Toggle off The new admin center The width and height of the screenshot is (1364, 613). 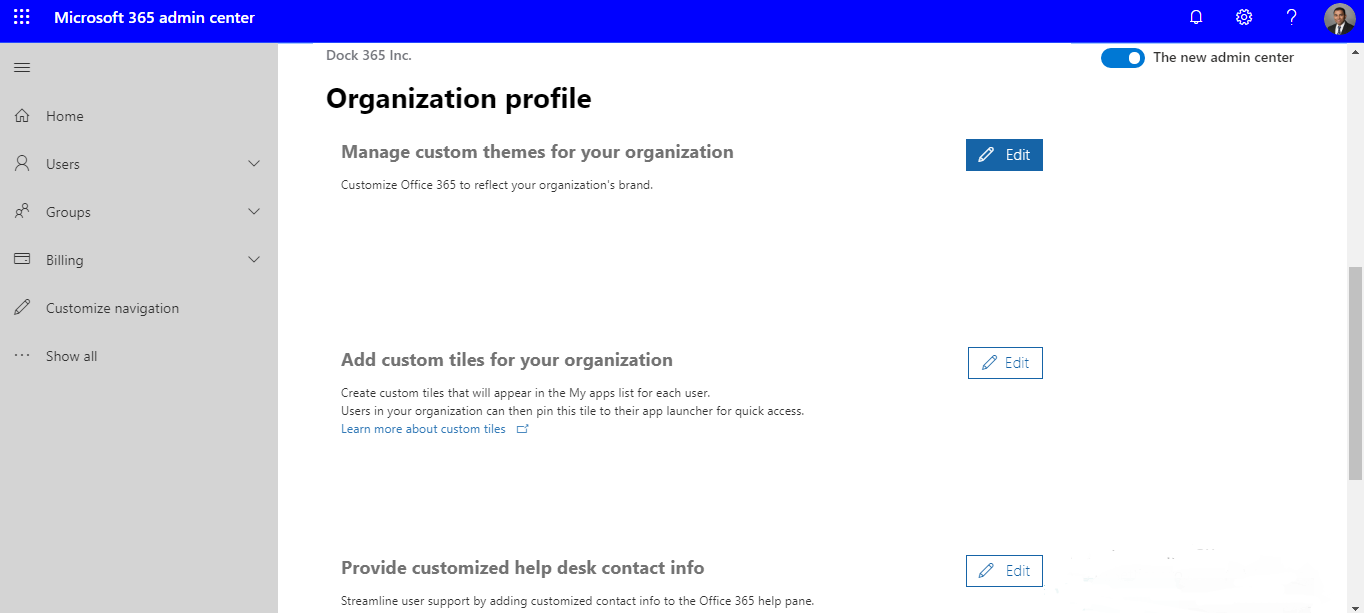tap(1122, 57)
